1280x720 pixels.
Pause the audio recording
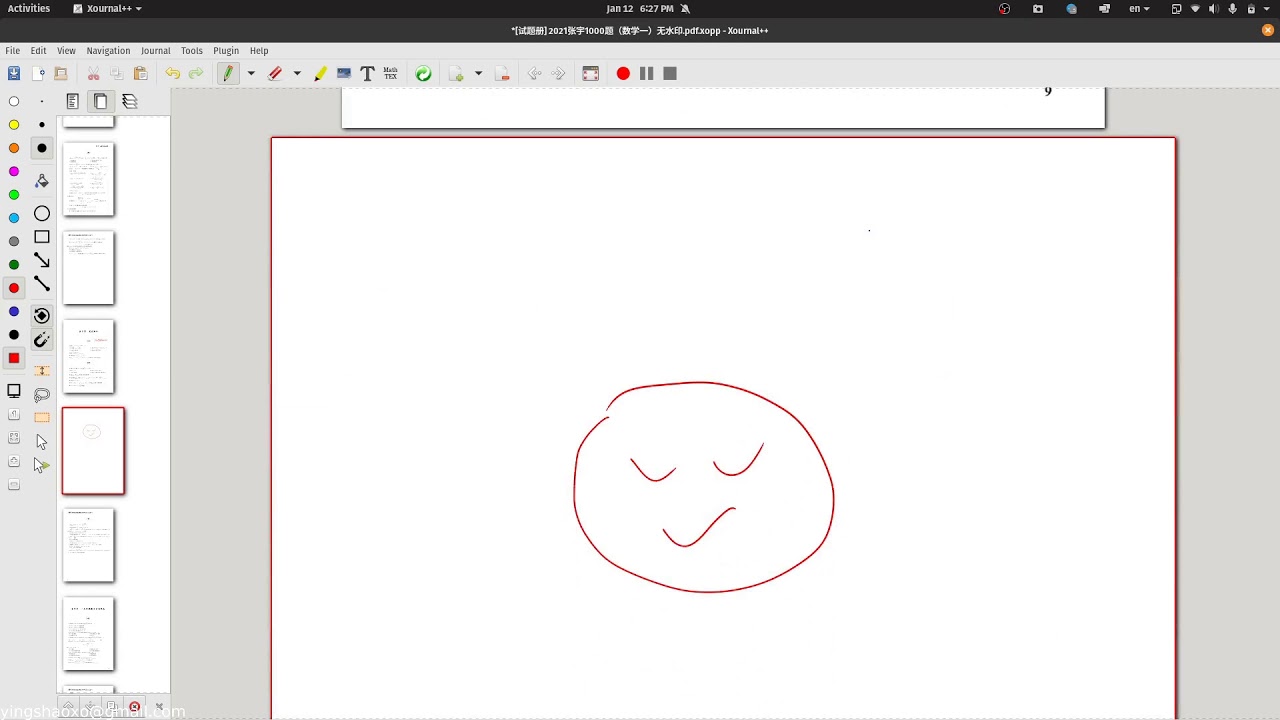(x=646, y=73)
